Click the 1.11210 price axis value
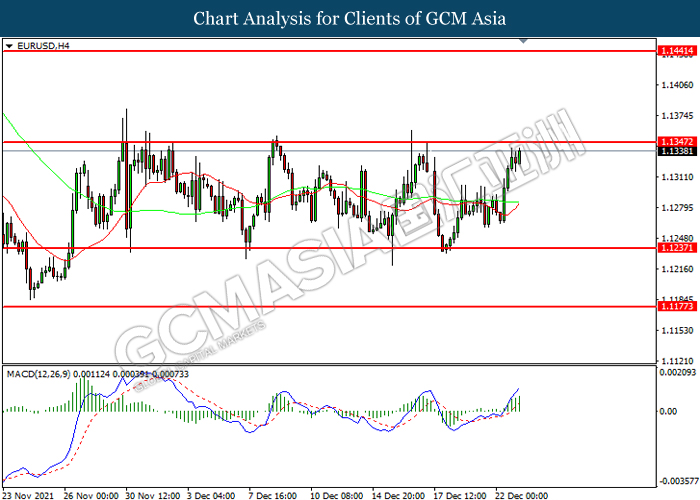Image resolution: width=700 pixels, height=500 pixels. click(677, 360)
